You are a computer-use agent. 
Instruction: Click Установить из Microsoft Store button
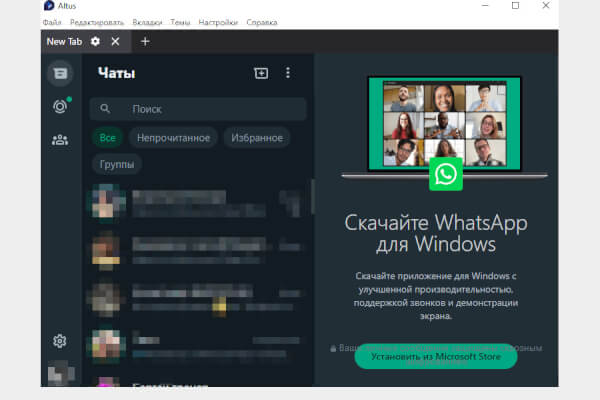click(x=436, y=356)
